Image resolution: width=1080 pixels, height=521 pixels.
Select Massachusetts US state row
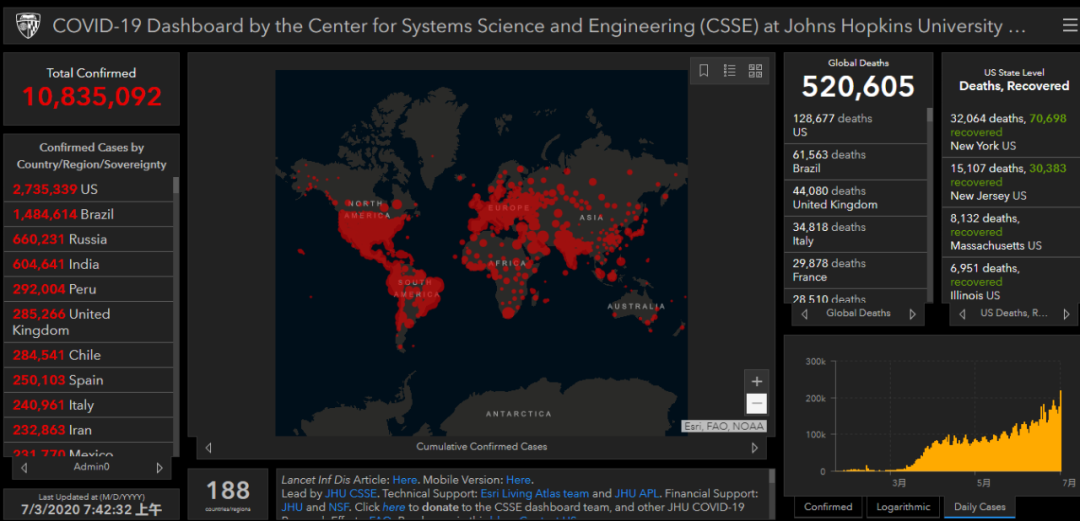(1010, 232)
